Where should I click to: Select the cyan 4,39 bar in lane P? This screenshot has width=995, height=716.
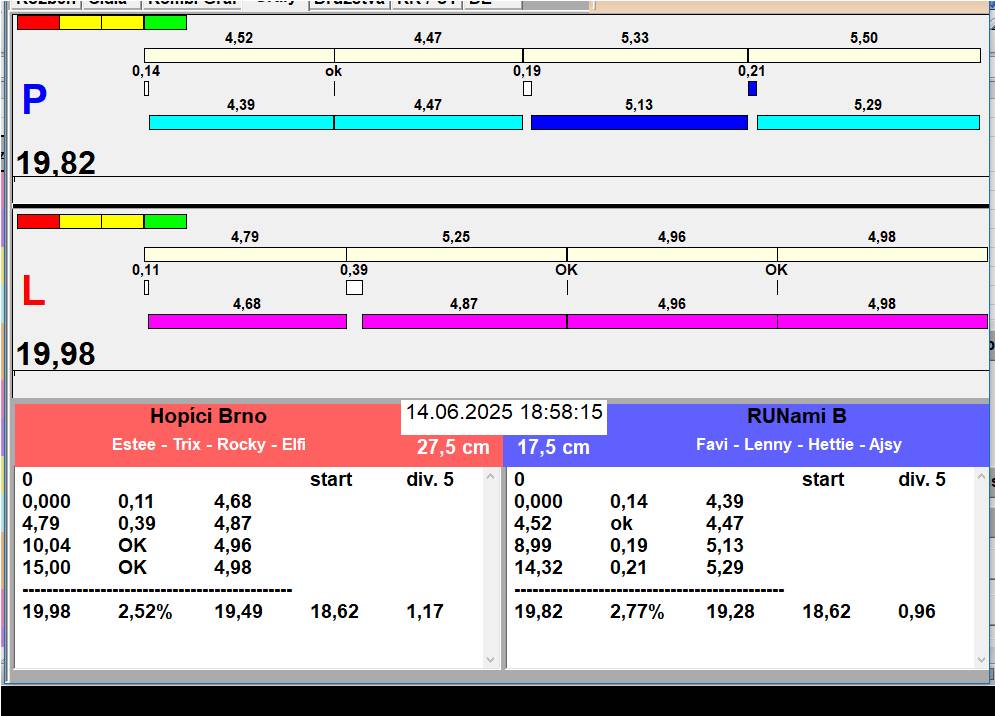tap(241, 122)
